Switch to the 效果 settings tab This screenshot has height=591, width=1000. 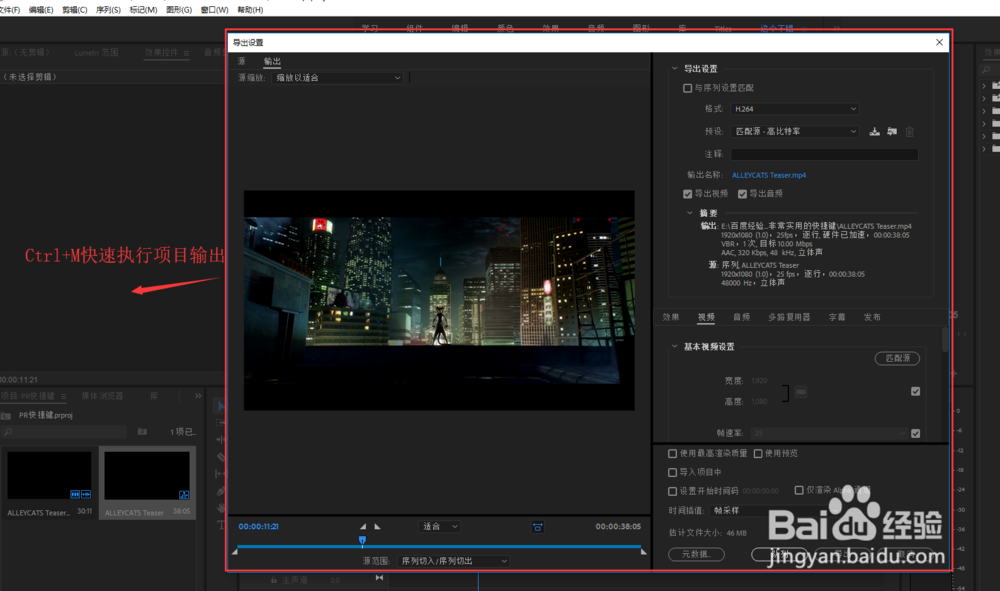coord(671,317)
